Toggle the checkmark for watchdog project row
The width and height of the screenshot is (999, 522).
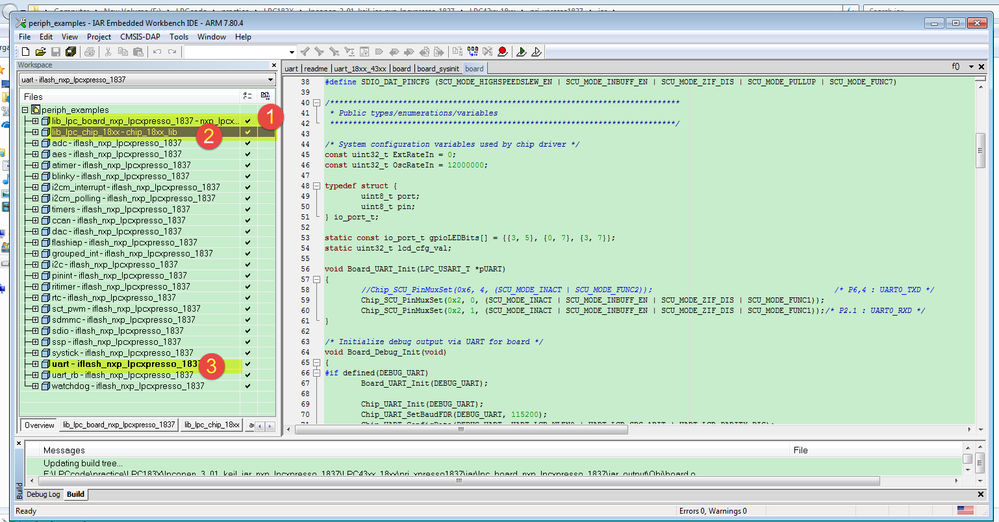[x=247, y=386]
